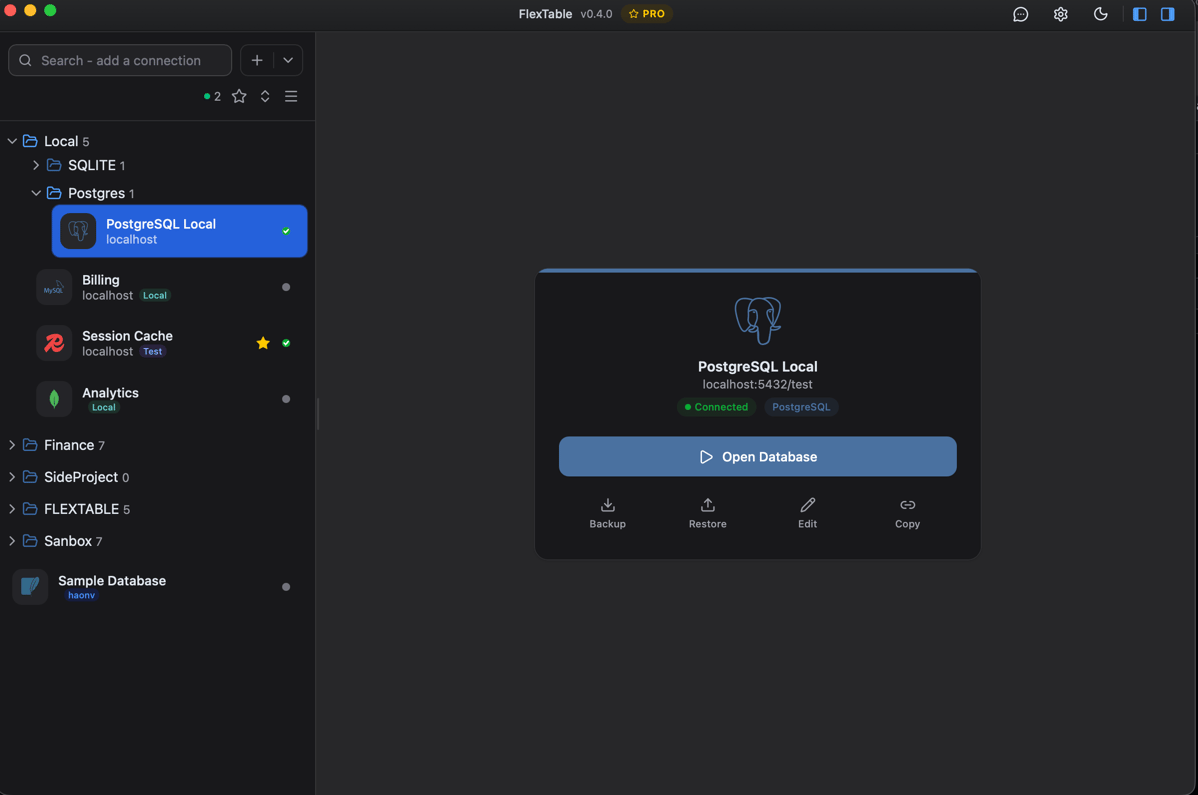Click the Test tag under Session Cache

click(x=153, y=351)
